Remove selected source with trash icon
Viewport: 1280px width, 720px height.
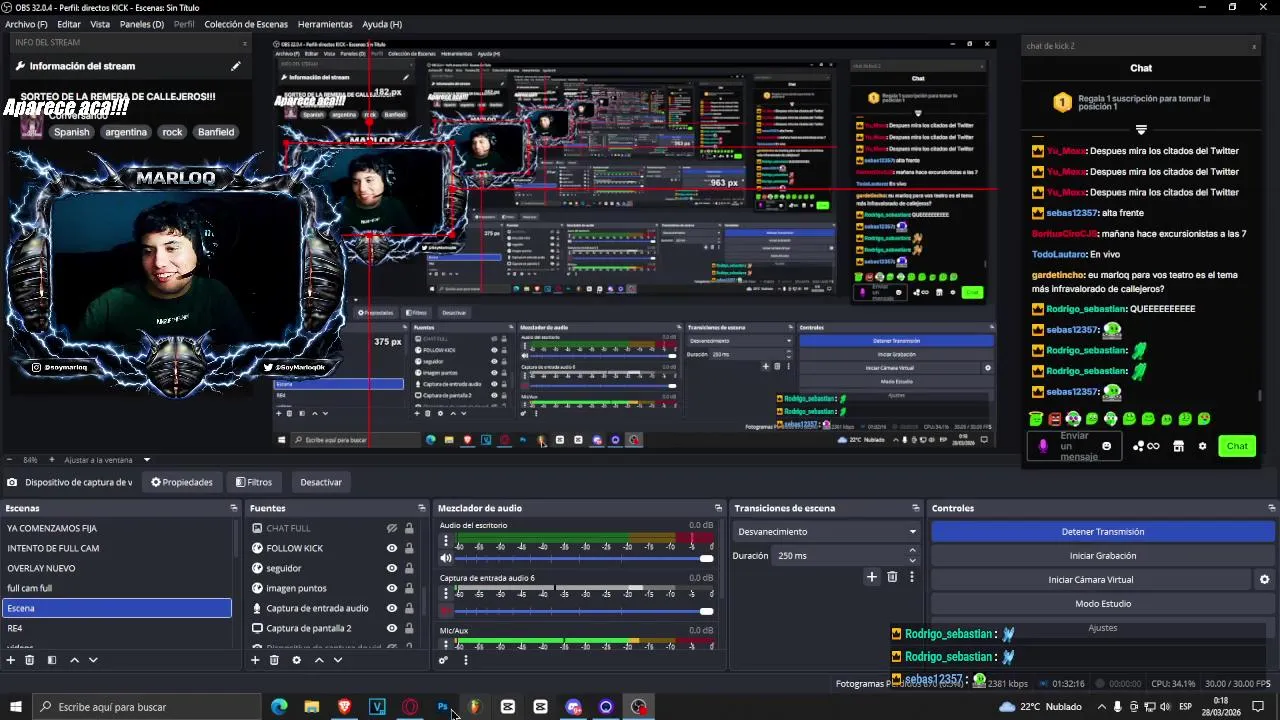click(x=274, y=660)
